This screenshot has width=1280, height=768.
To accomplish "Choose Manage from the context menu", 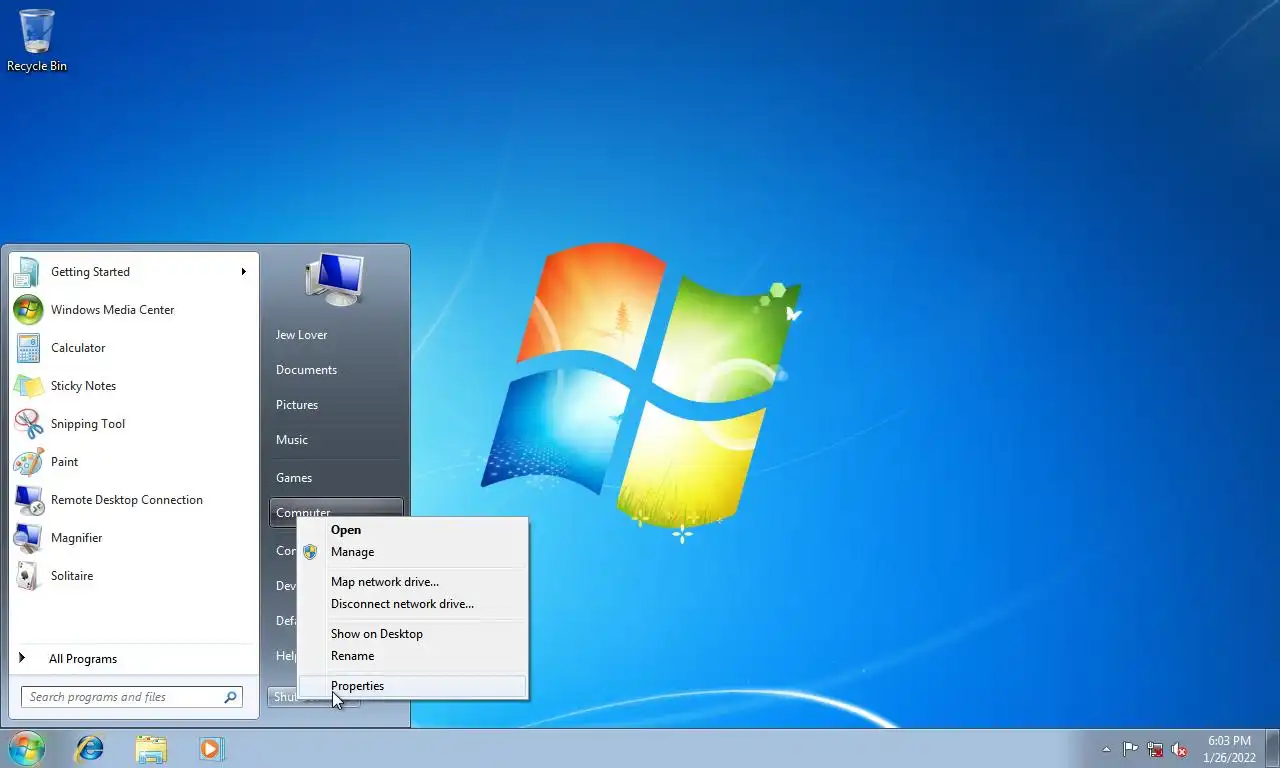I will pos(413,552).
